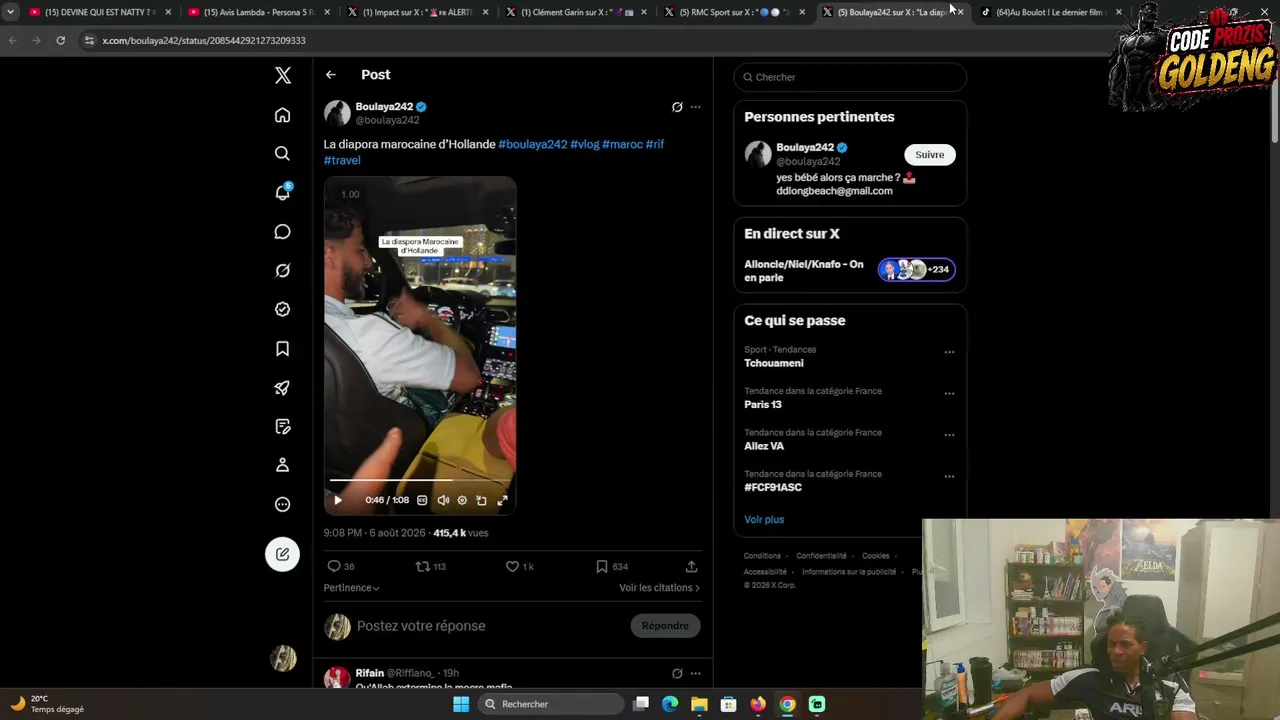Switch to DEVINE QUI EST NATTY tab

tap(100, 12)
